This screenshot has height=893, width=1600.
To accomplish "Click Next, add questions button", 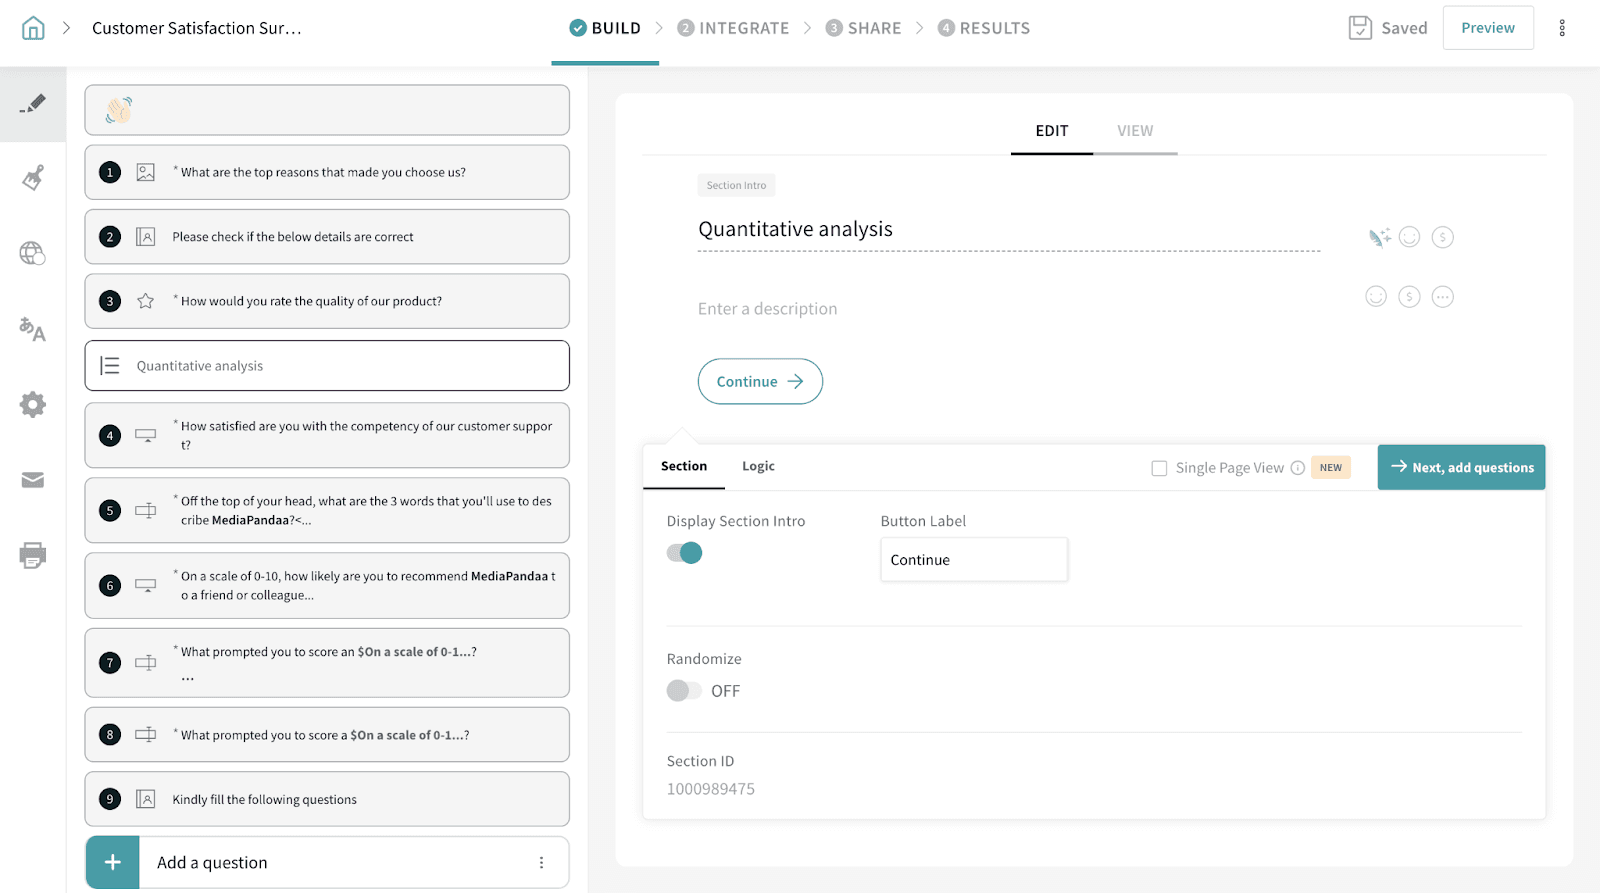I will point(1461,467).
